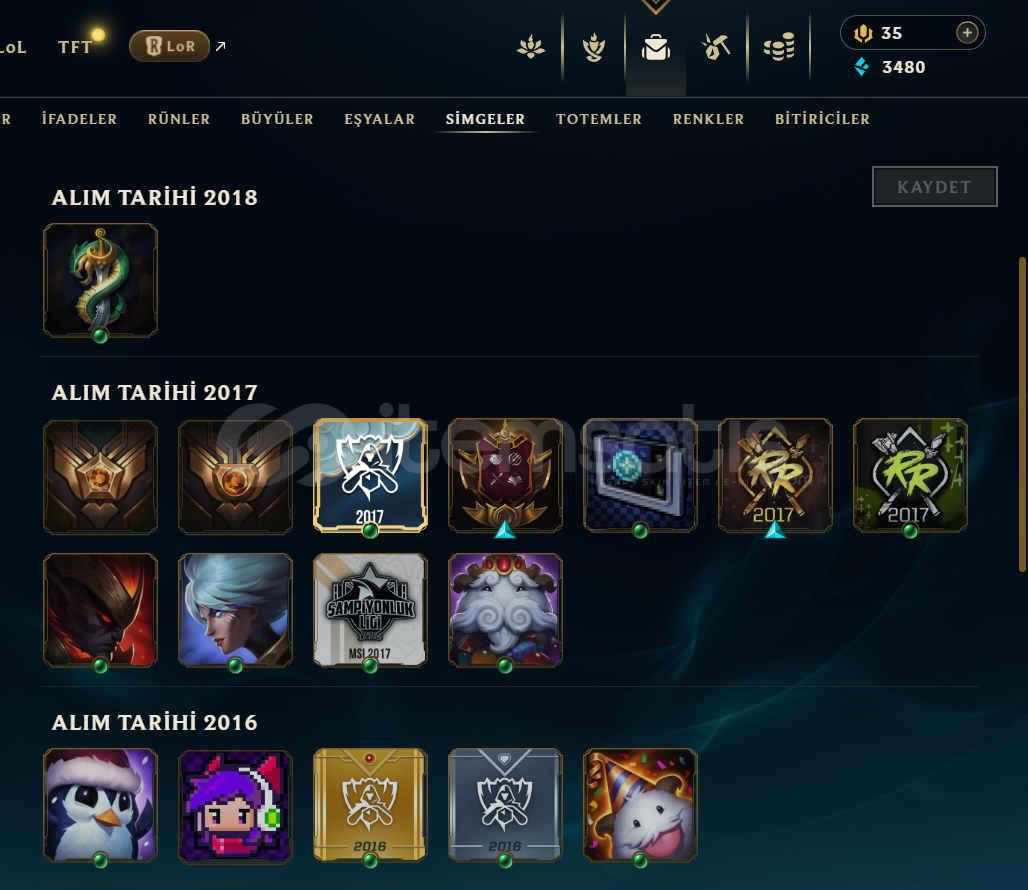
Task: Go to the BİTİRİCİLER tab
Action: [822, 119]
